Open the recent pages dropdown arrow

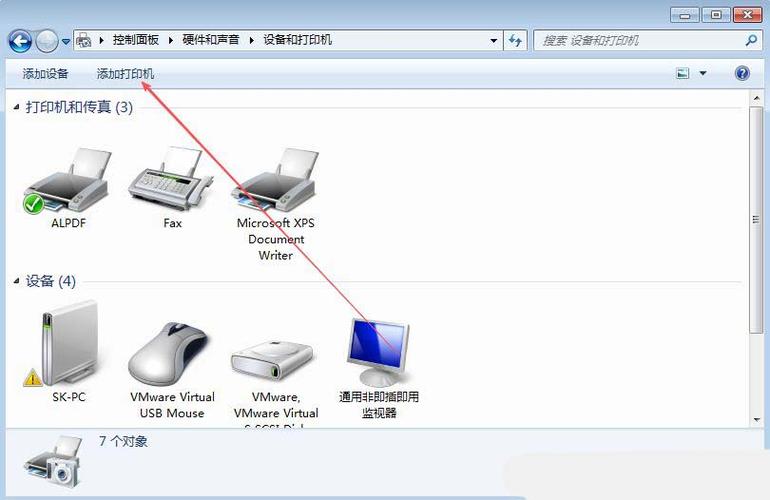[x=66, y=42]
